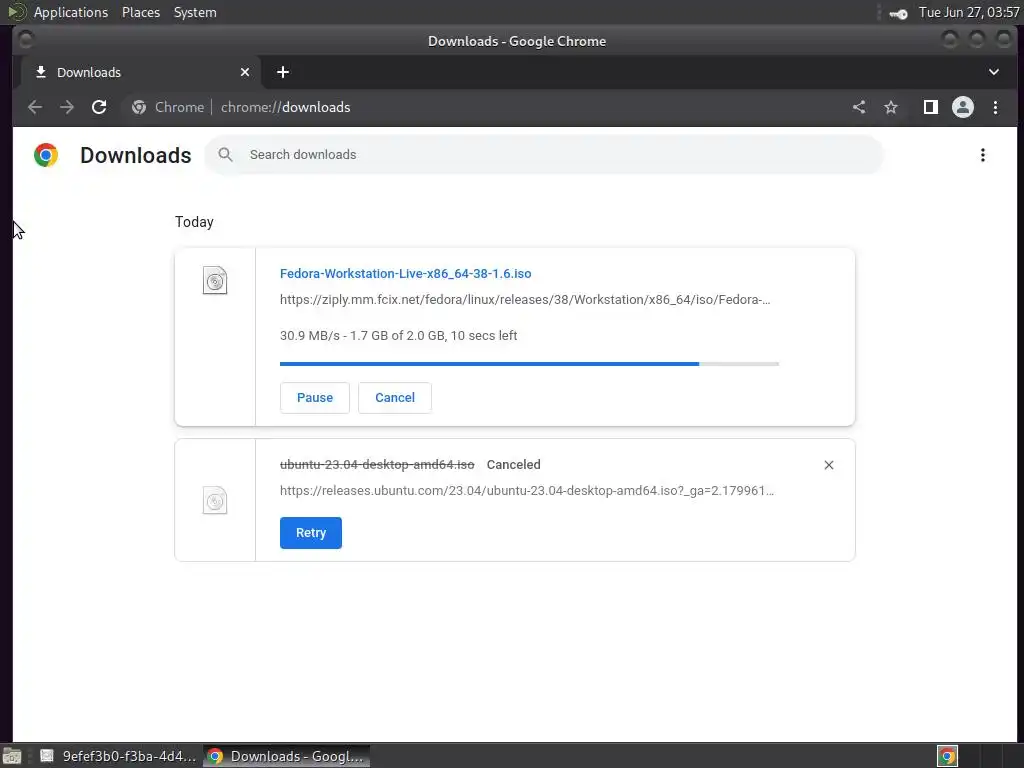Switch to 9efef3b0-f3ba-4d4... taskbar window
The image size is (1024, 768).
pyautogui.click(x=118, y=756)
